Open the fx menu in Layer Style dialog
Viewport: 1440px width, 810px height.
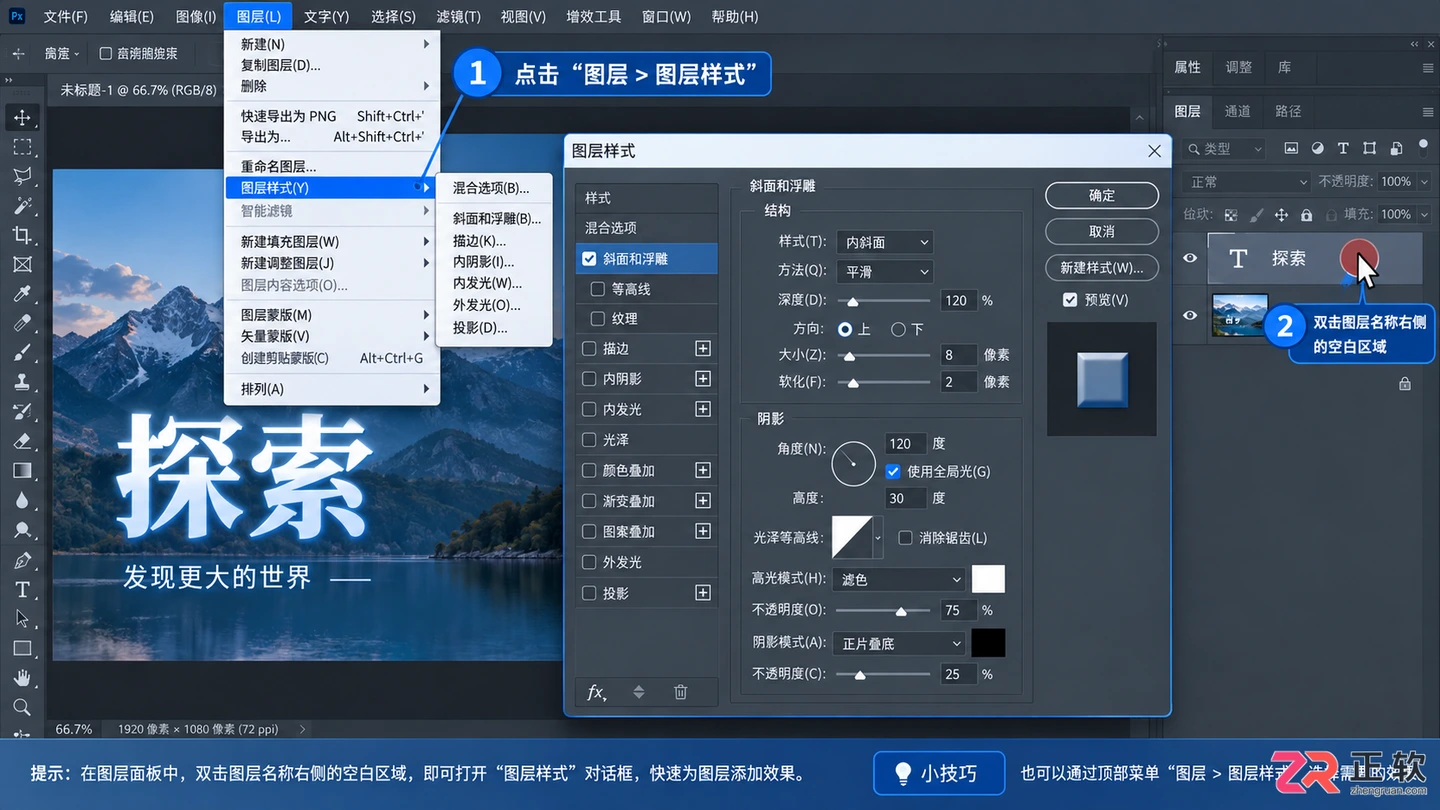(x=597, y=692)
